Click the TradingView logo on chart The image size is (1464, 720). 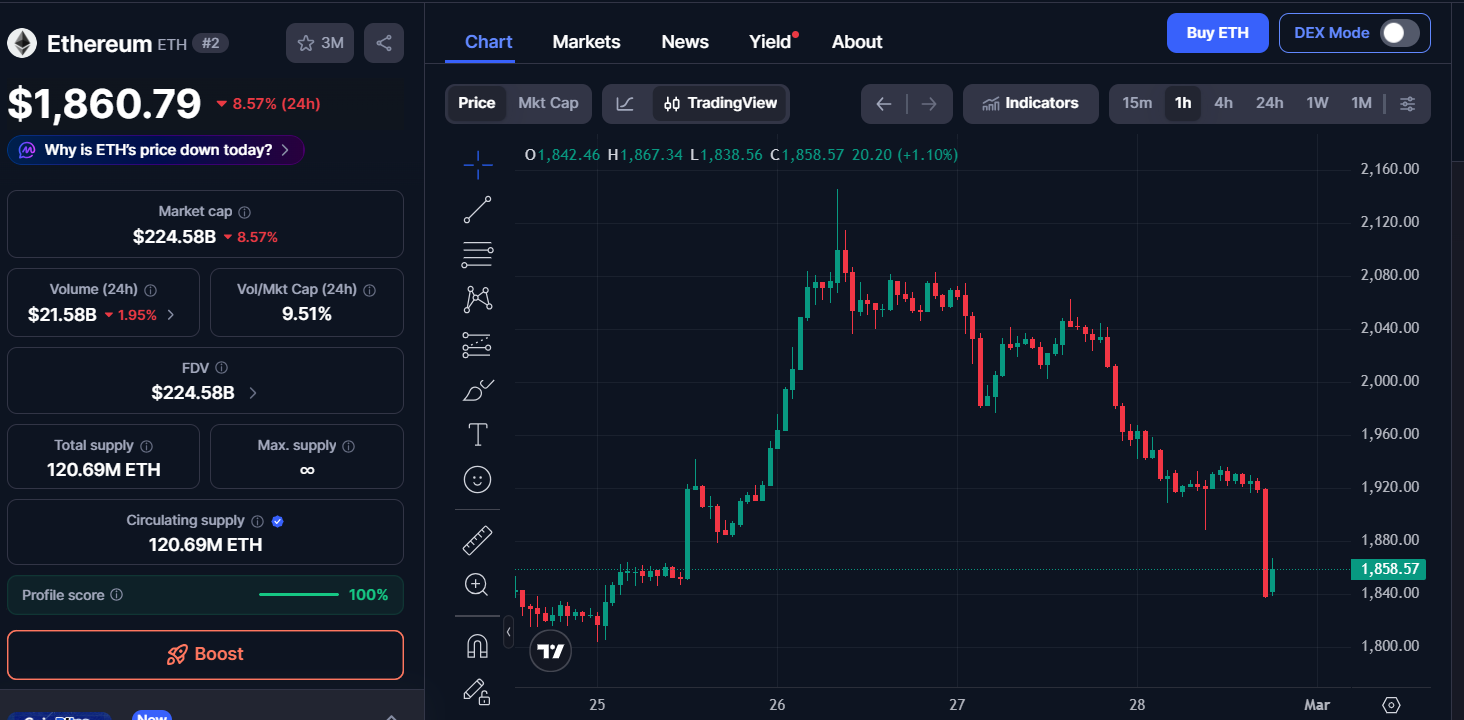pyautogui.click(x=550, y=651)
